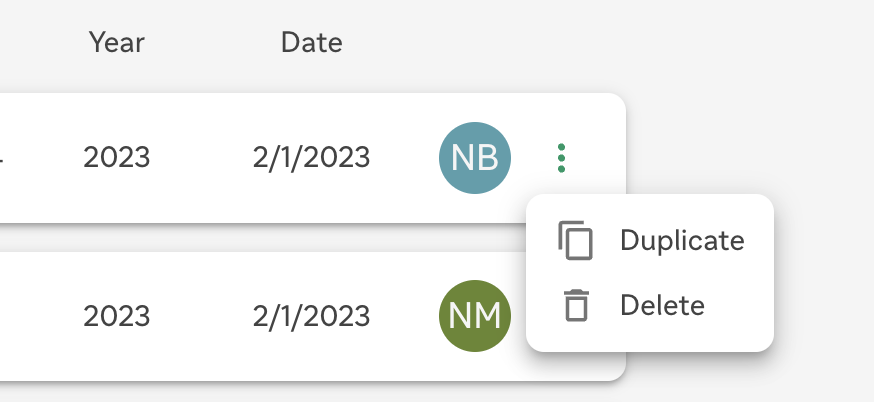Choose the Delete menu entry text
874x402 pixels.
pos(662,306)
